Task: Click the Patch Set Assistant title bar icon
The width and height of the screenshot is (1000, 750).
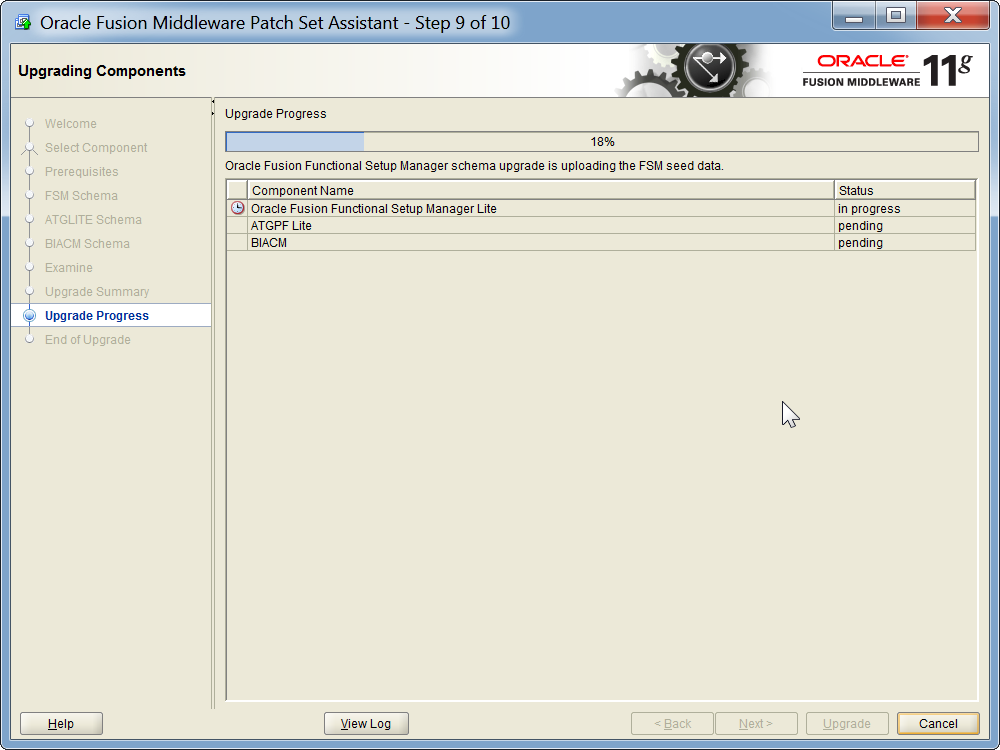Action: [23, 23]
